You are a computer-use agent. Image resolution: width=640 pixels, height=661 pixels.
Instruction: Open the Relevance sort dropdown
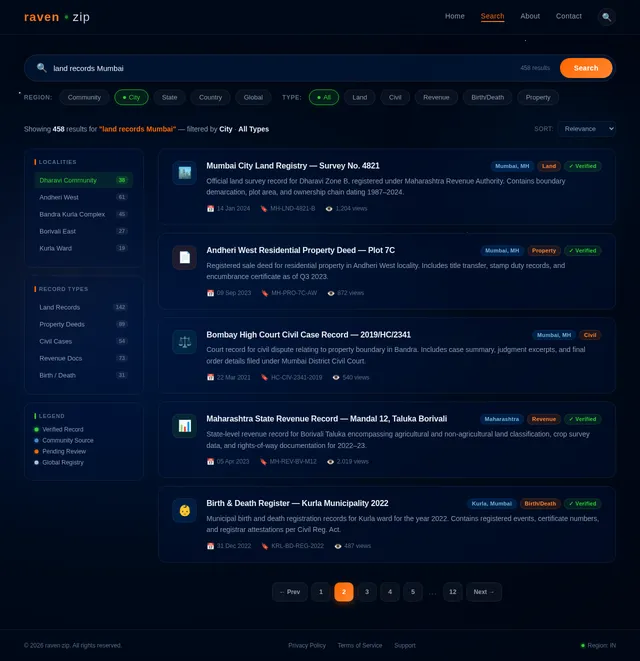[587, 129]
